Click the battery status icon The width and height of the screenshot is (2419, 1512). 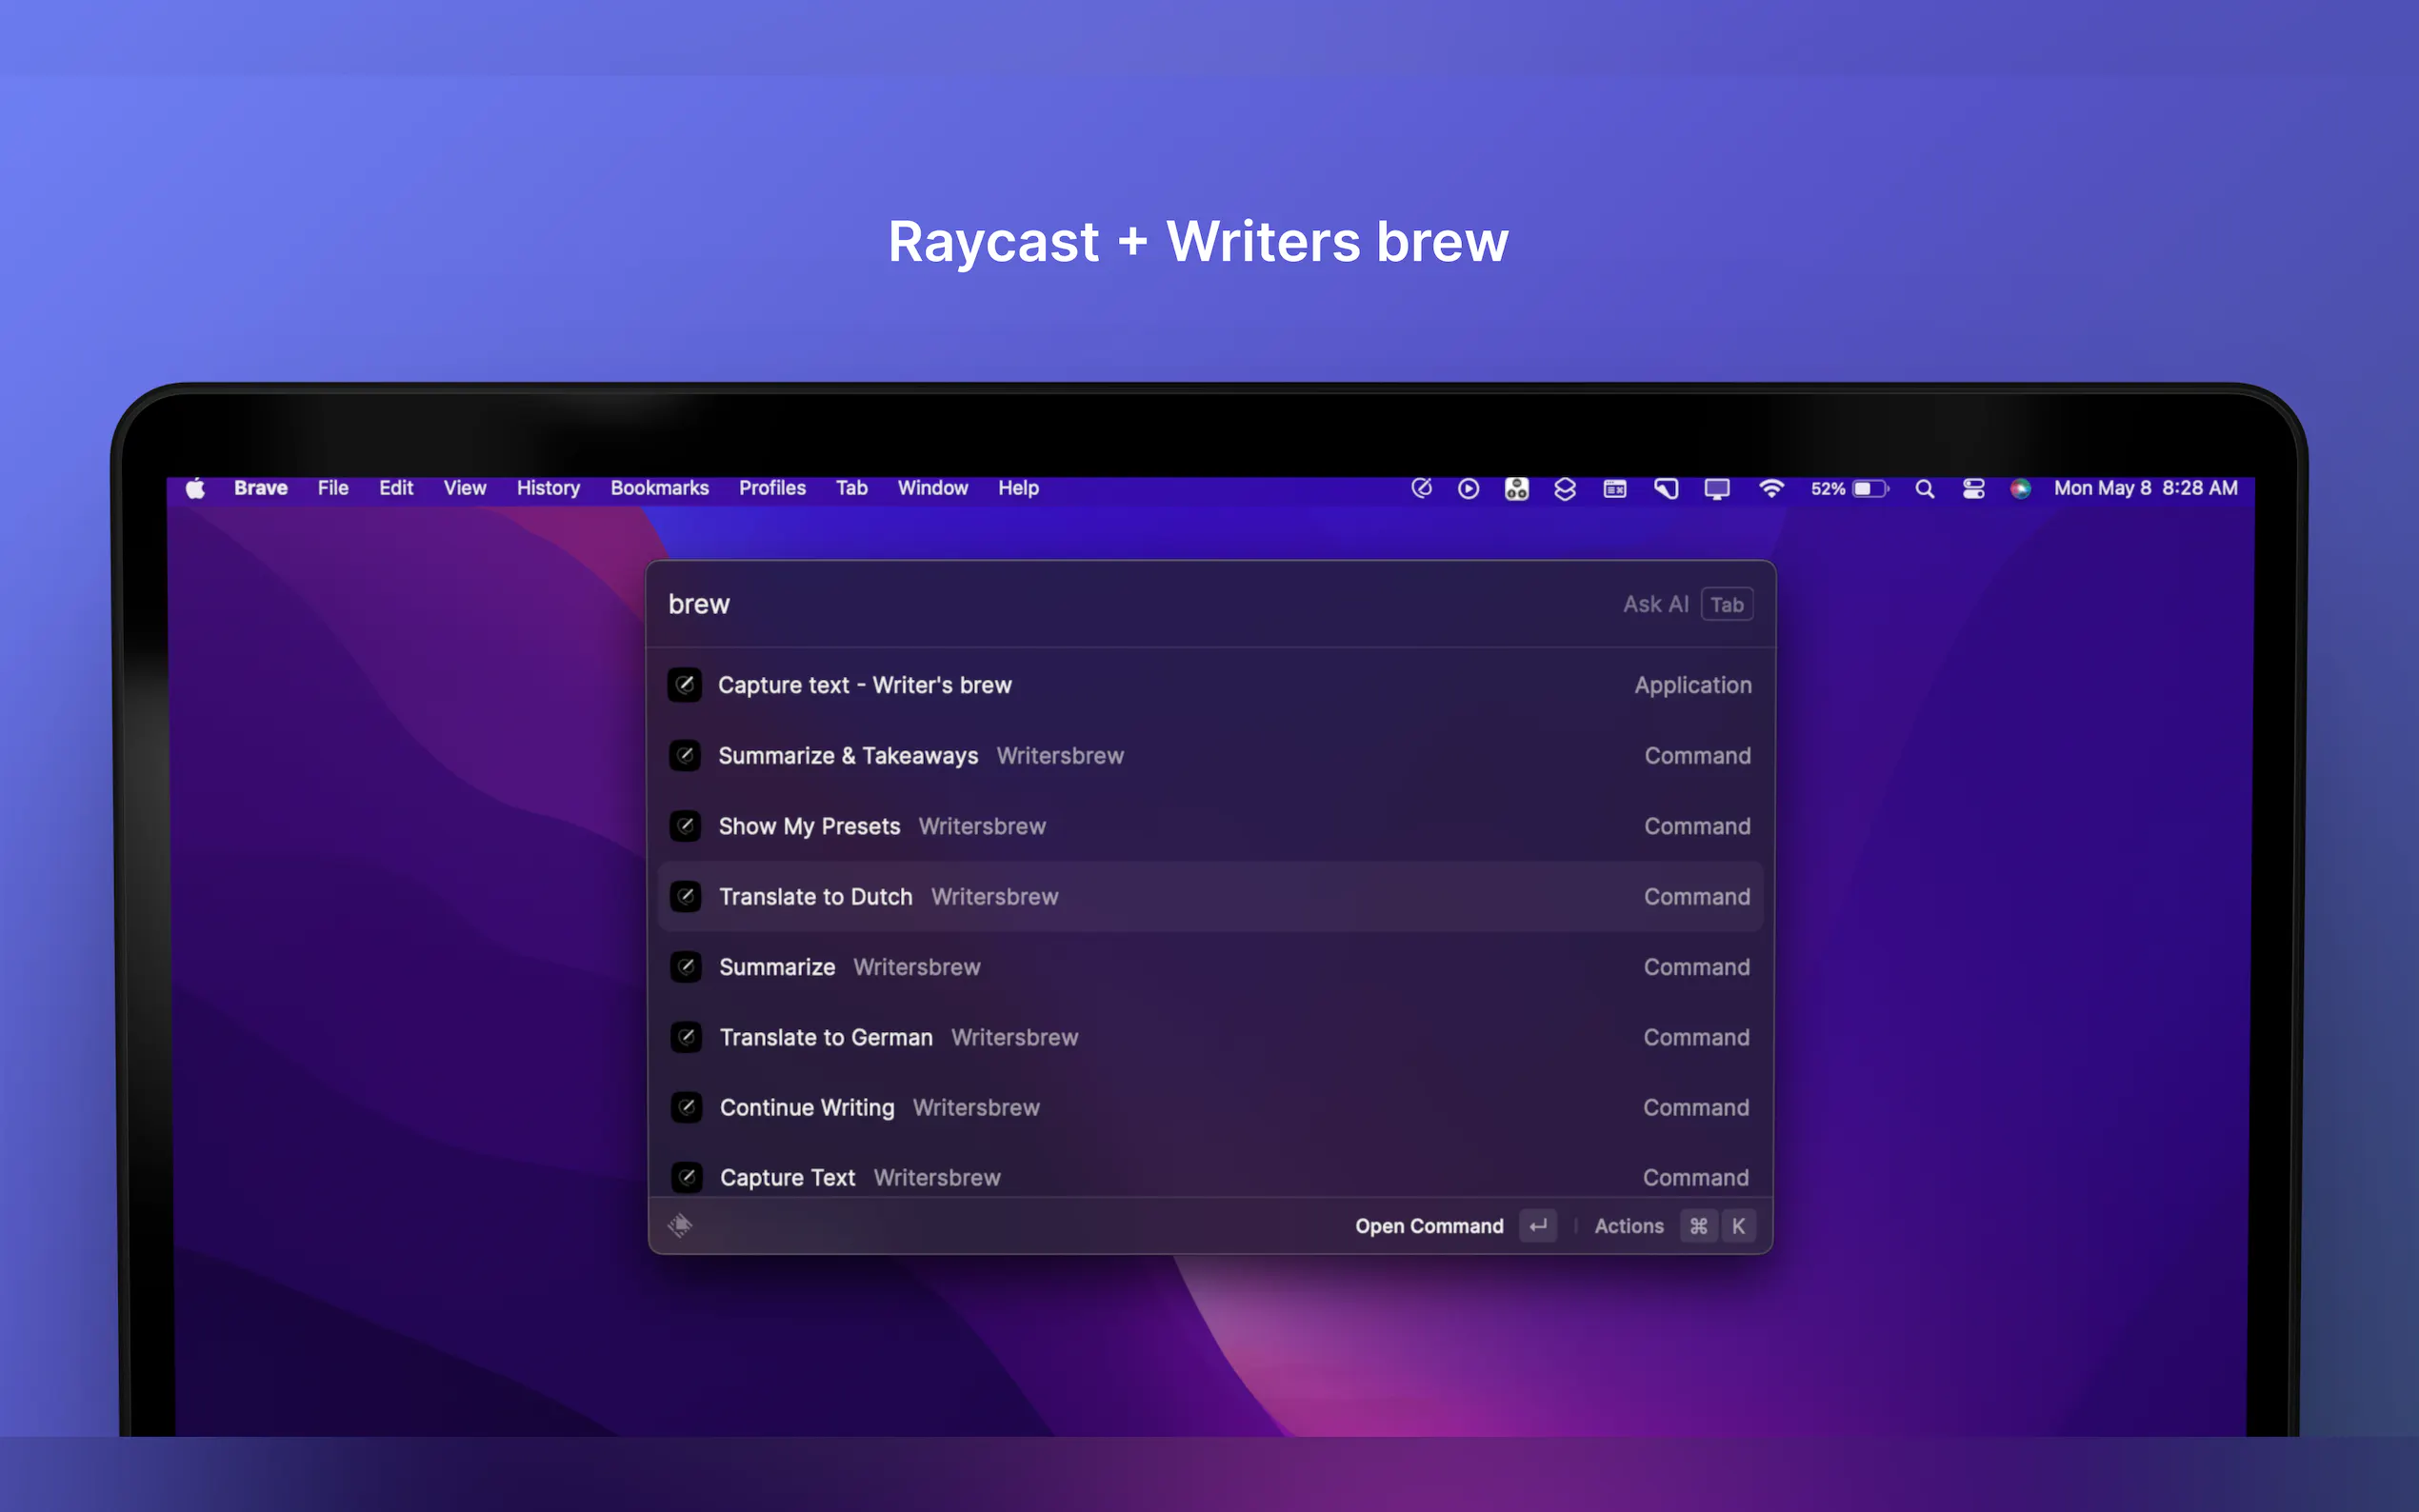click(1869, 489)
